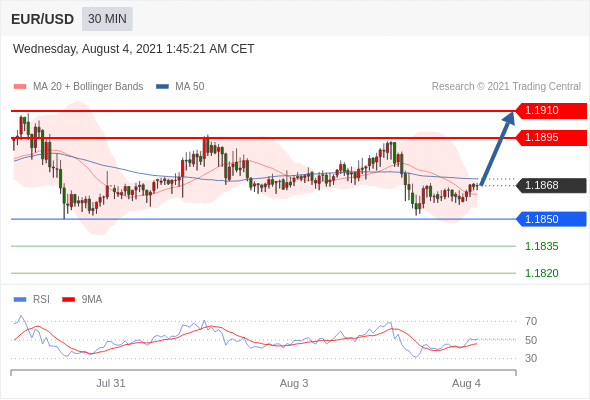Viewport: 590px width, 400px height.
Task: Click the 1.1835 support level label
Action: tap(542, 246)
